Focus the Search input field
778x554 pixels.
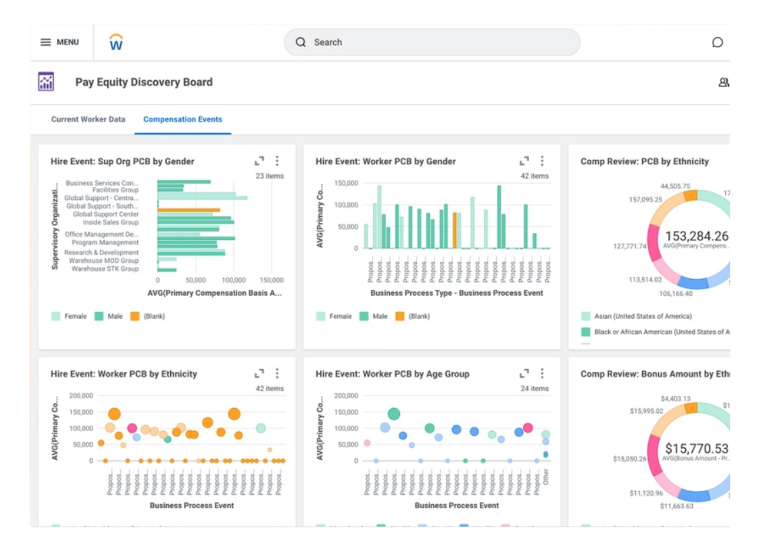(x=432, y=42)
